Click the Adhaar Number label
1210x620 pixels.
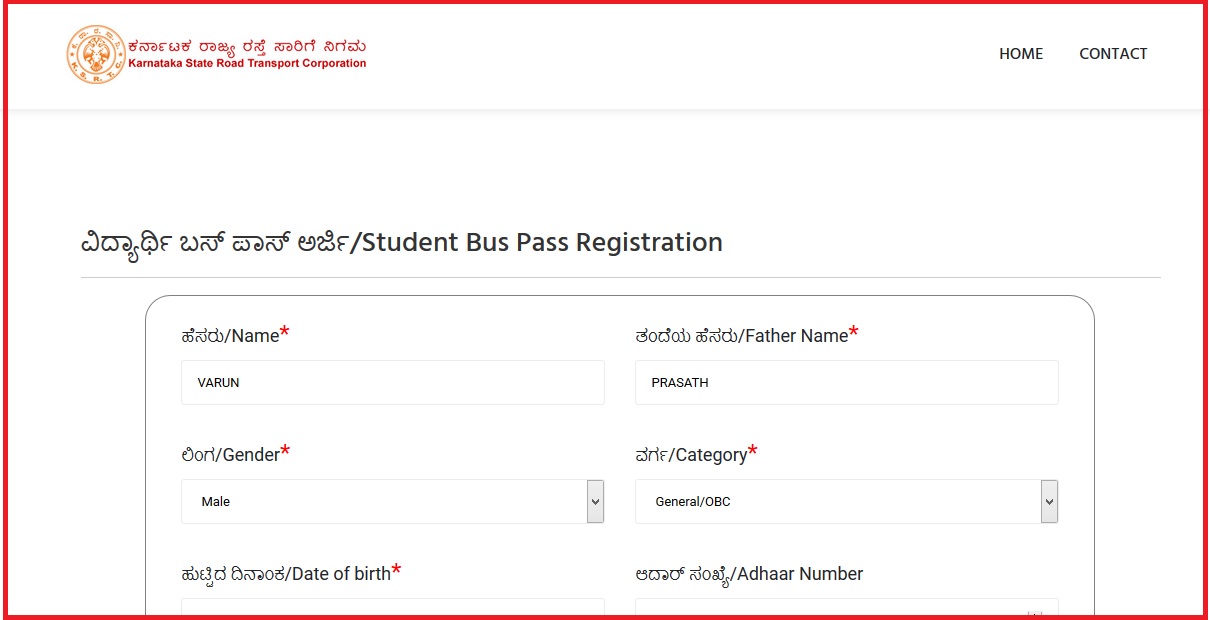(748, 574)
